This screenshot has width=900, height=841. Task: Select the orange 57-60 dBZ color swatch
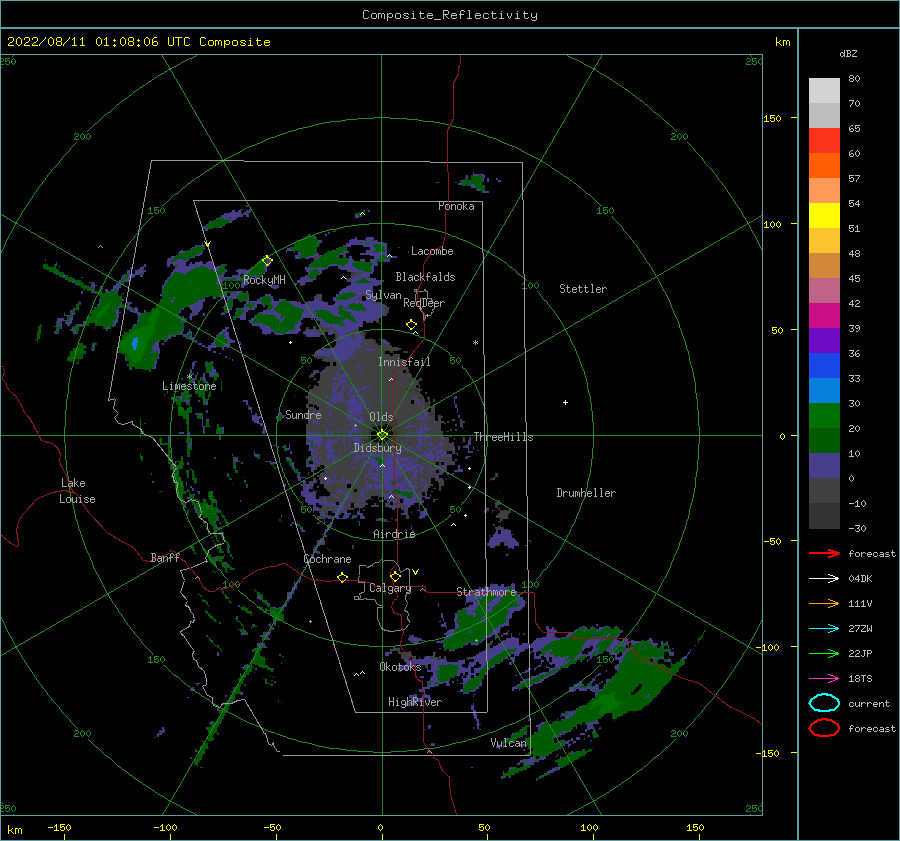point(824,166)
